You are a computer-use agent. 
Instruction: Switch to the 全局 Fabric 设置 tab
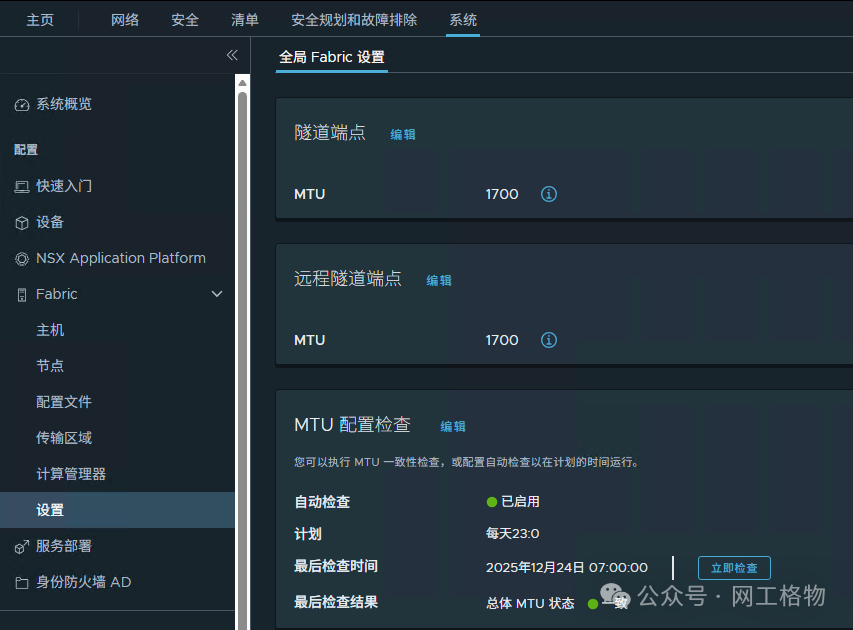331,58
